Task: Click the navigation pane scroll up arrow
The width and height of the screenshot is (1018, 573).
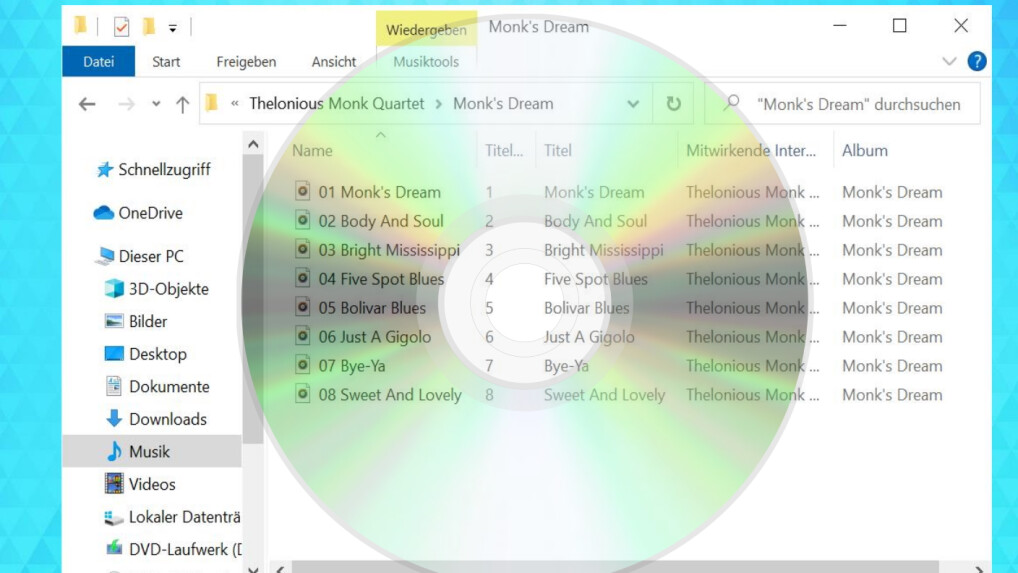Action: click(253, 144)
